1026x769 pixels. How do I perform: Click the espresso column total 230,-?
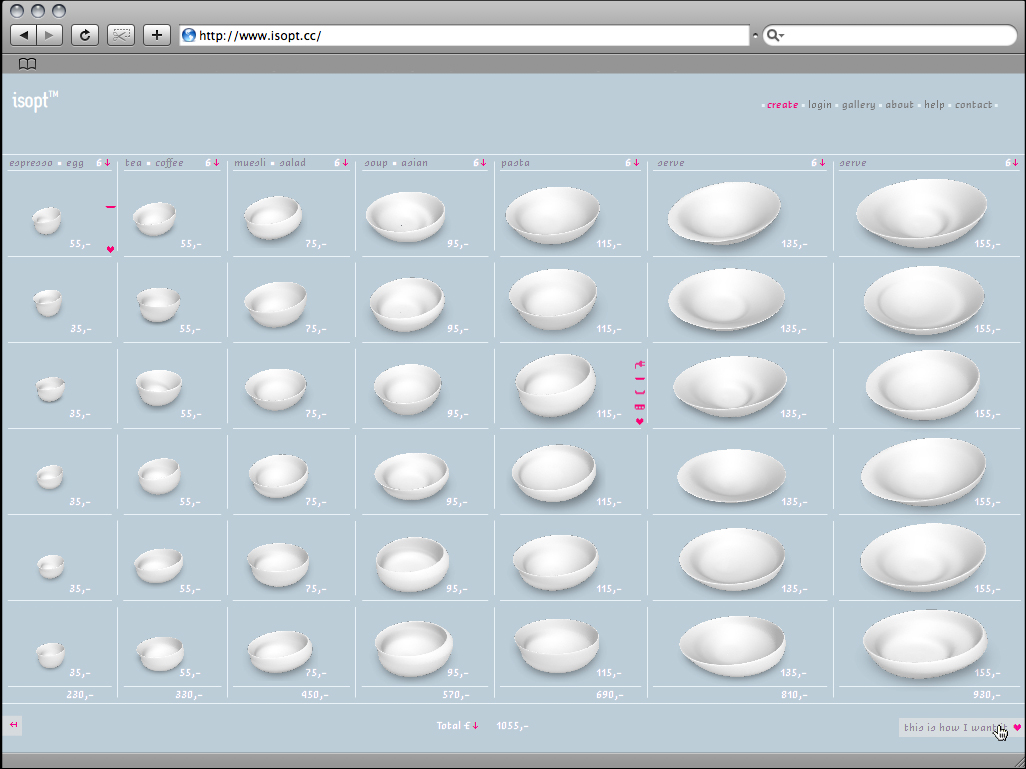(x=80, y=695)
